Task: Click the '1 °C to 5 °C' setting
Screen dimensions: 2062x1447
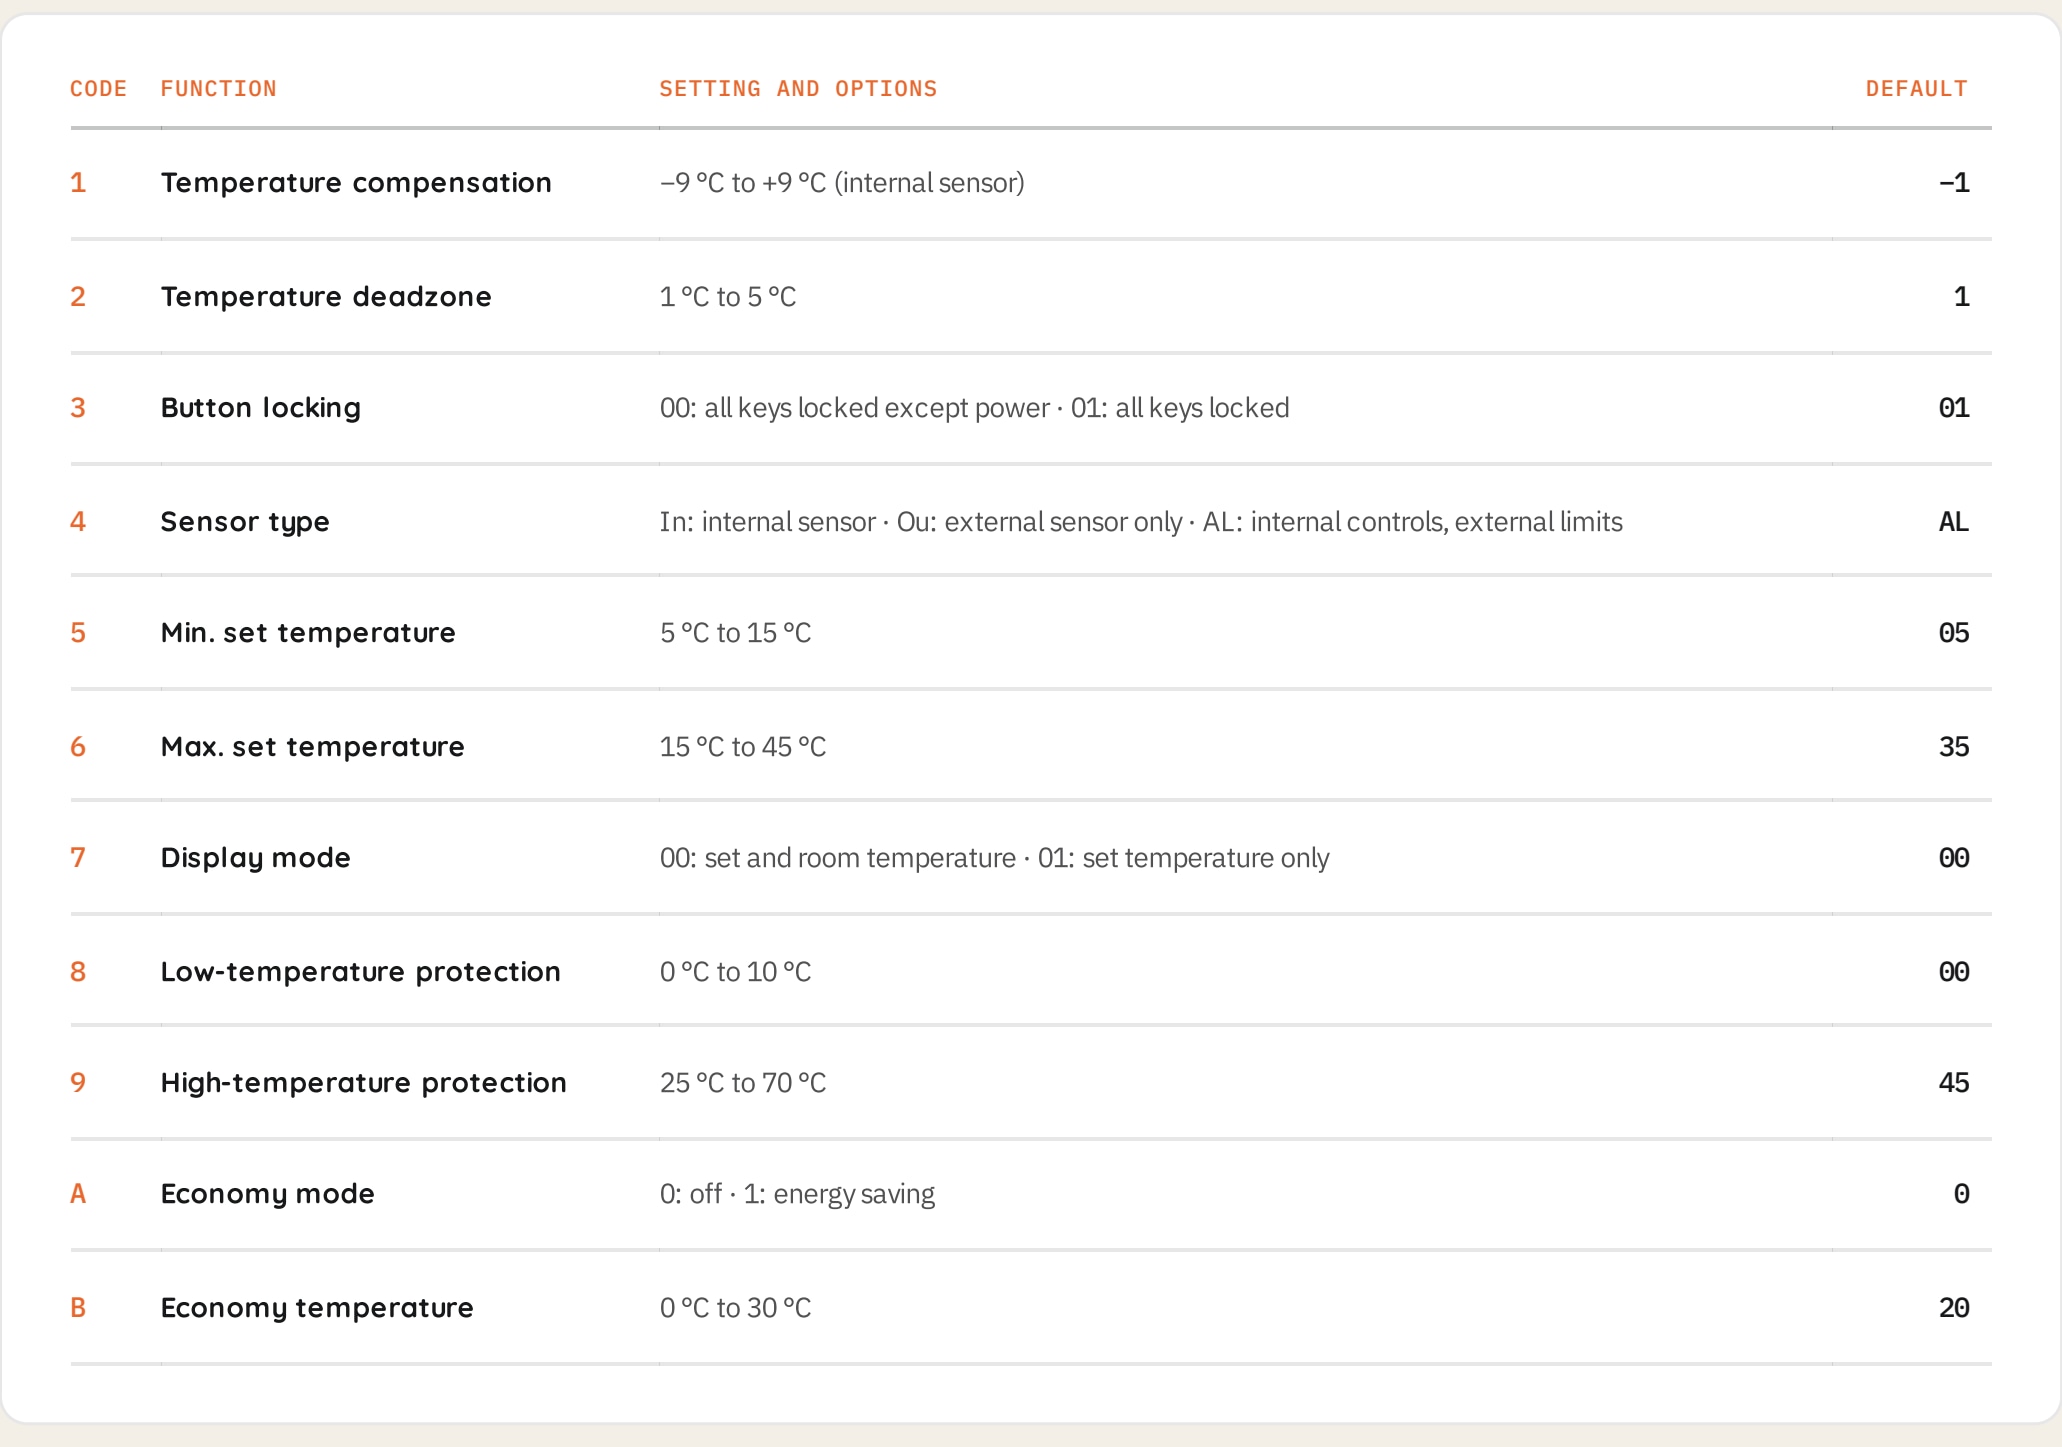Action: [x=728, y=297]
